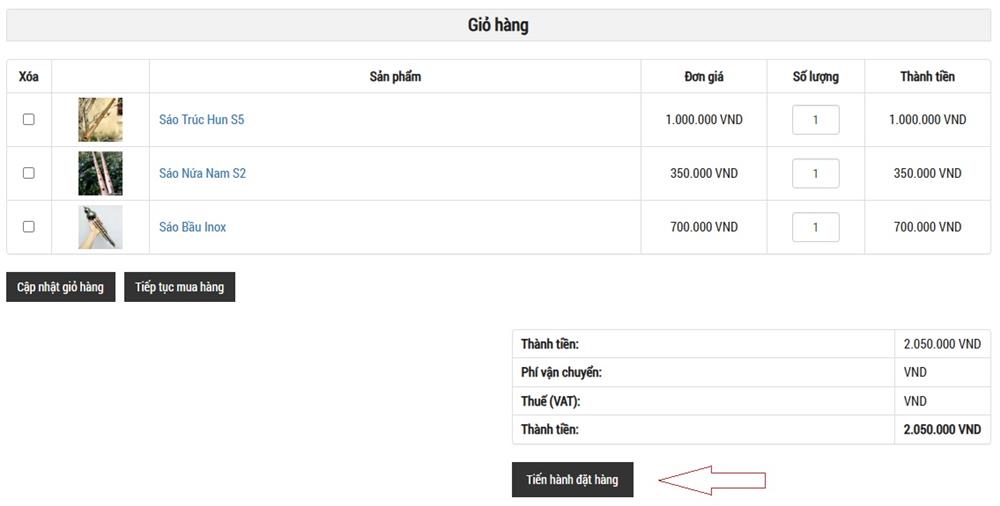Viewport: 1000px width, 506px height.
Task: Click the Sản phẩm column header
Action: (x=395, y=77)
